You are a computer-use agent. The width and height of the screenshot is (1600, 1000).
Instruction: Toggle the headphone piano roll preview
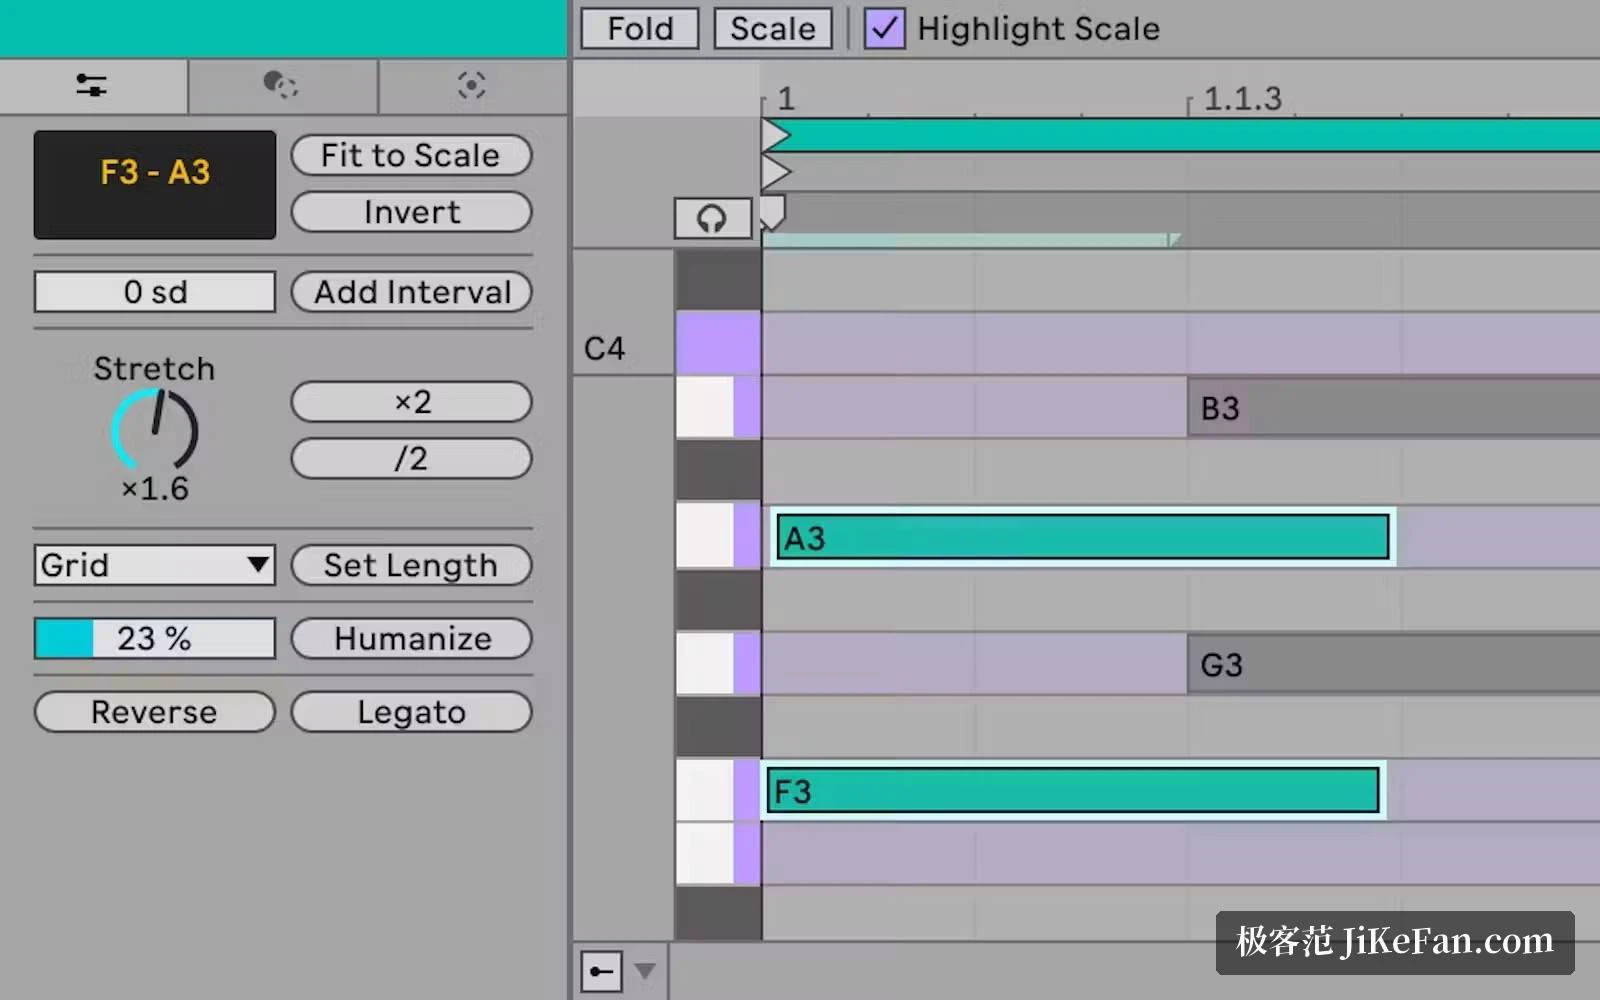(x=712, y=218)
